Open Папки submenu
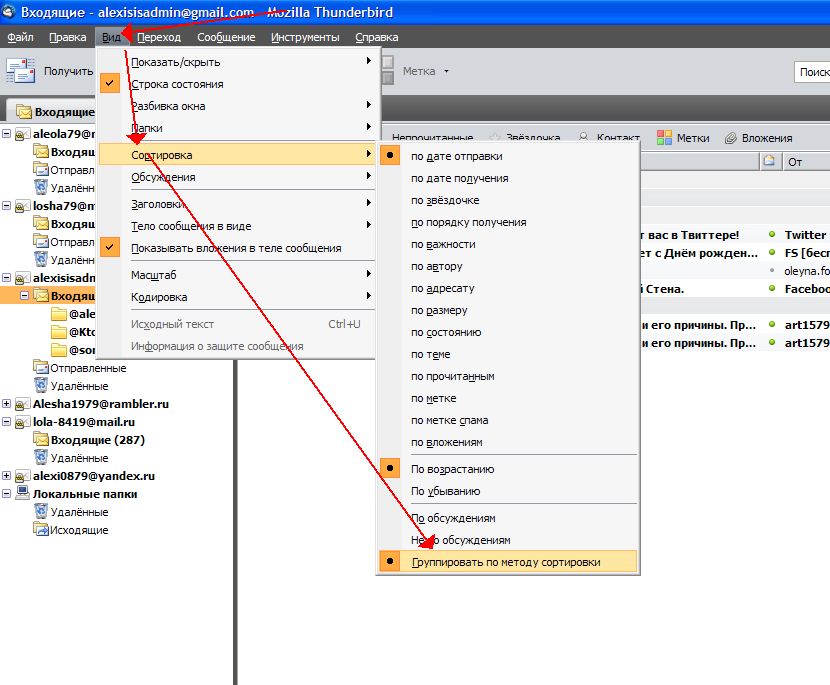 click(x=237, y=128)
